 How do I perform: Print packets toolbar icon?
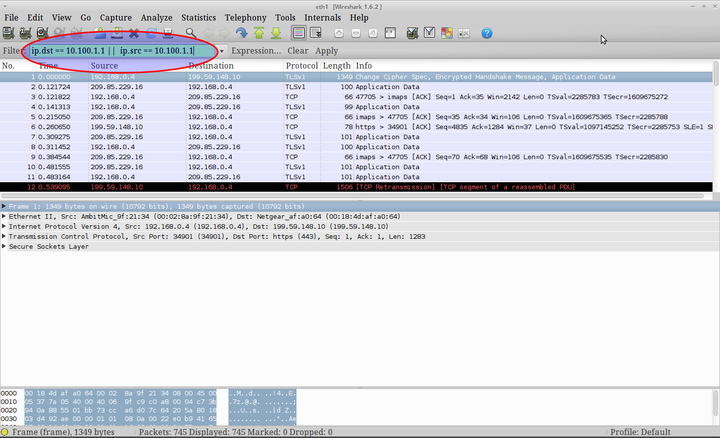coord(168,33)
